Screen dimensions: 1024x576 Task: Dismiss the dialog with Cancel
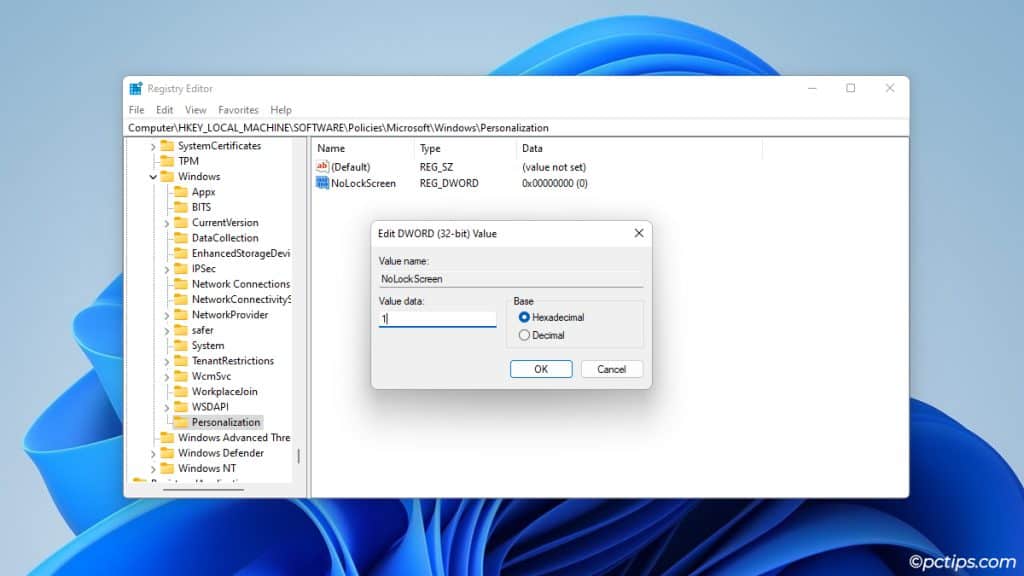(611, 369)
